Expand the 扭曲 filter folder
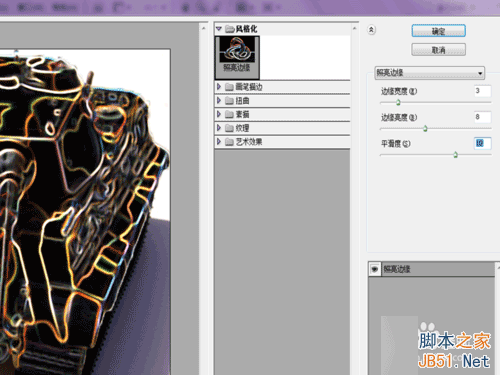The width and height of the screenshot is (500, 375). (x=219, y=100)
